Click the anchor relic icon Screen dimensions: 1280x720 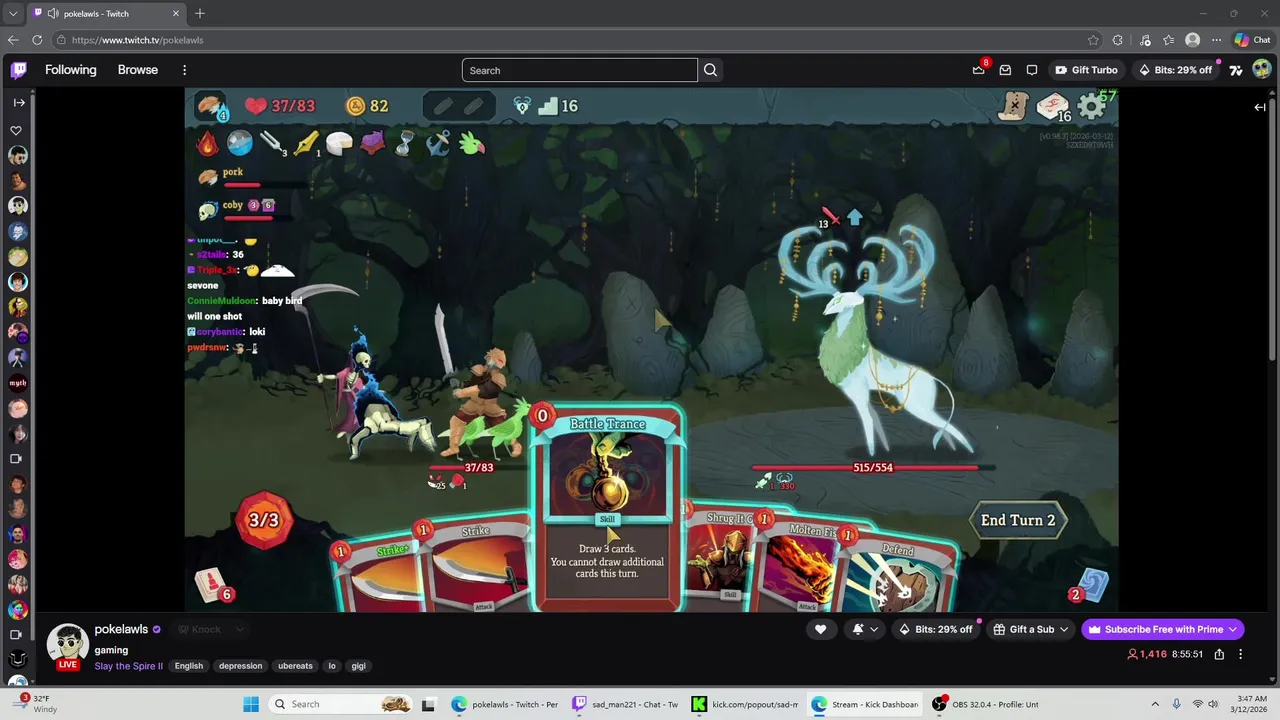click(x=438, y=144)
